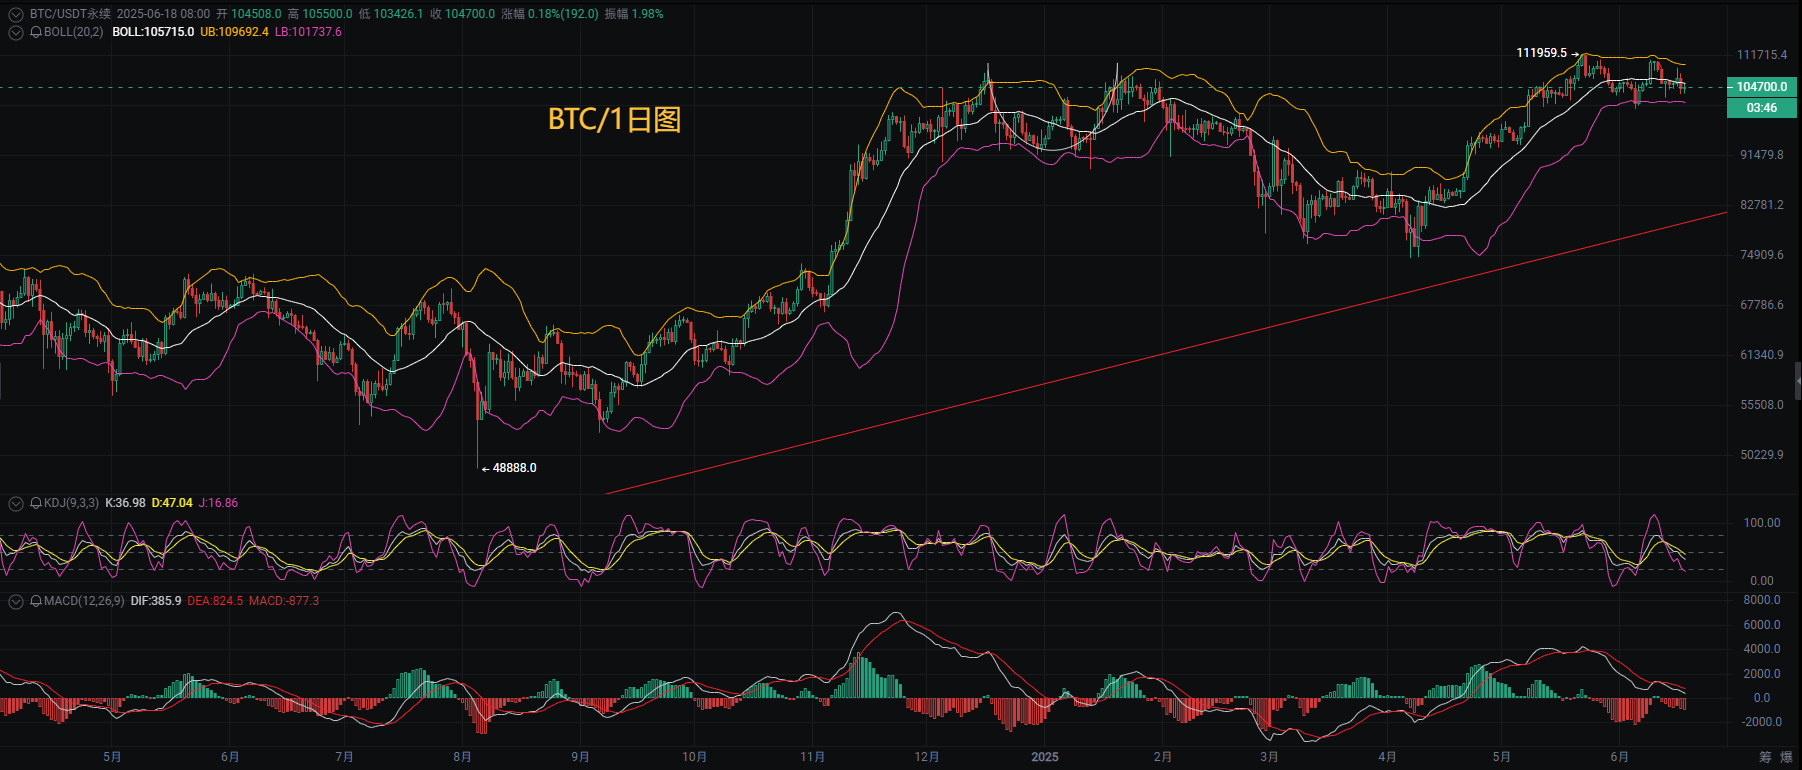Click the open price 104508.0
Image resolution: width=1802 pixels, height=770 pixels.
point(256,14)
